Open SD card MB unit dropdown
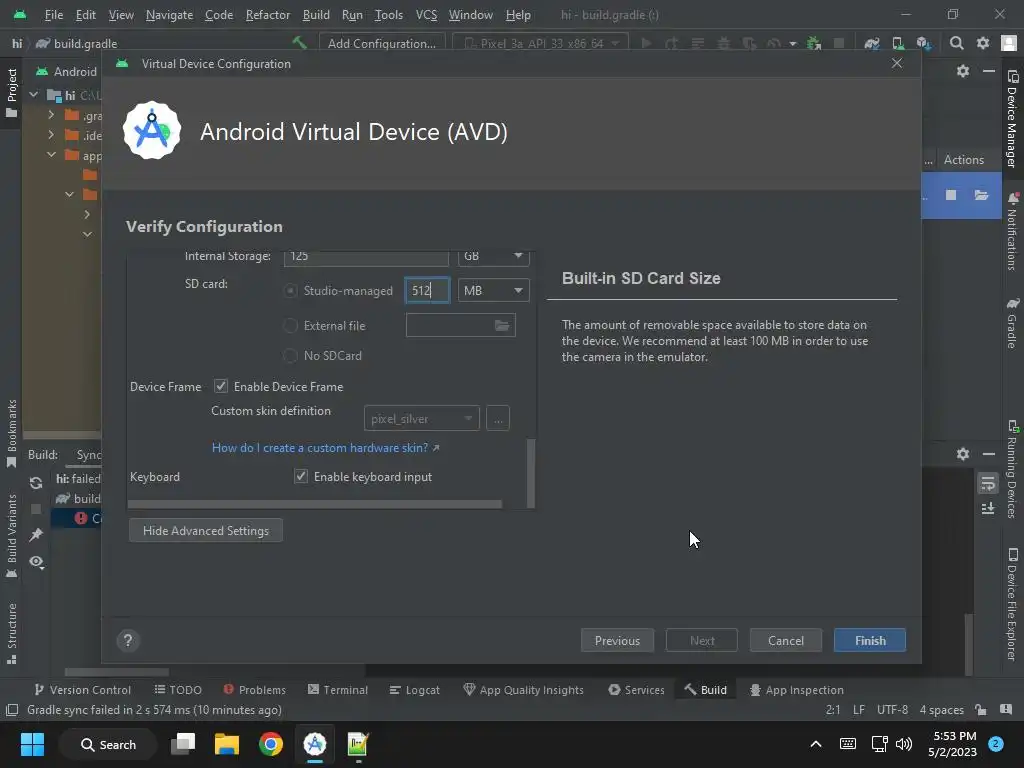The height and width of the screenshot is (768, 1024). point(493,290)
